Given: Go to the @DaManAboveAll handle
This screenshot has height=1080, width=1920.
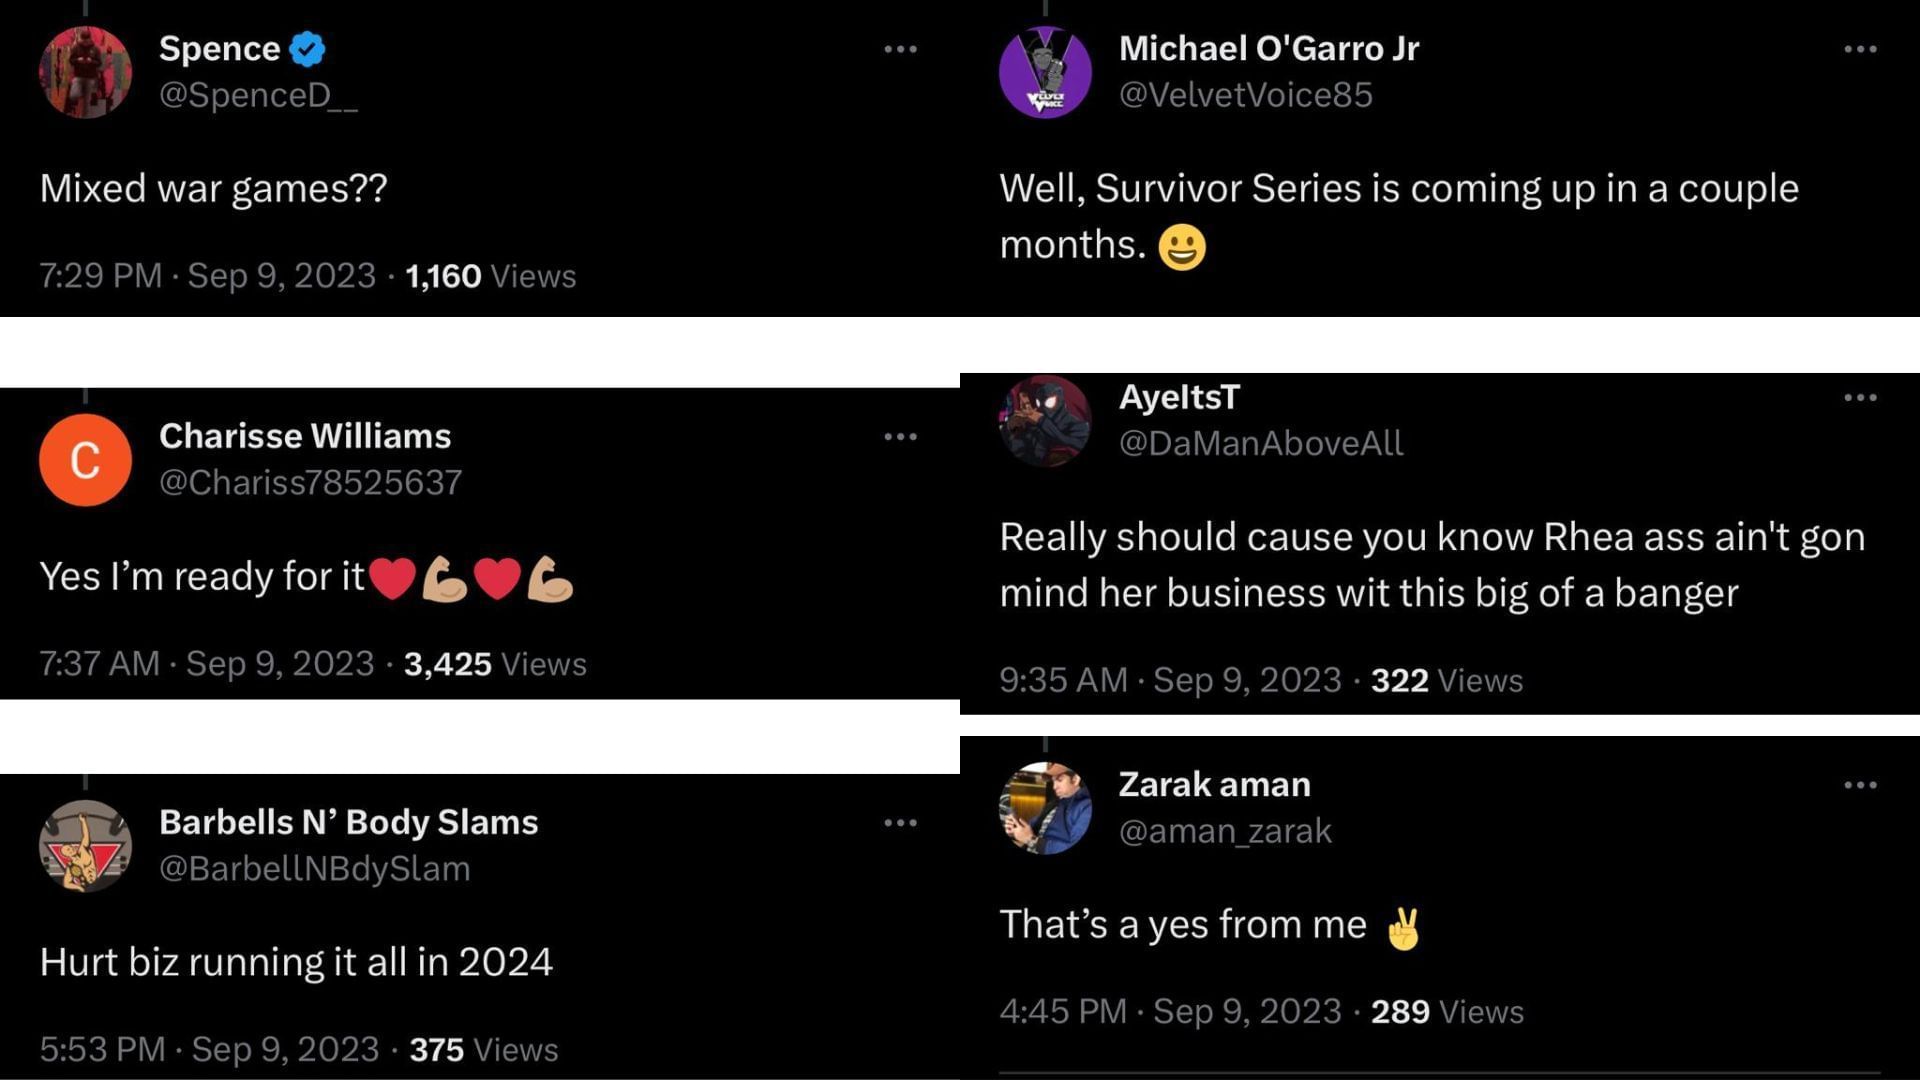Looking at the screenshot, I should 1260,443.
